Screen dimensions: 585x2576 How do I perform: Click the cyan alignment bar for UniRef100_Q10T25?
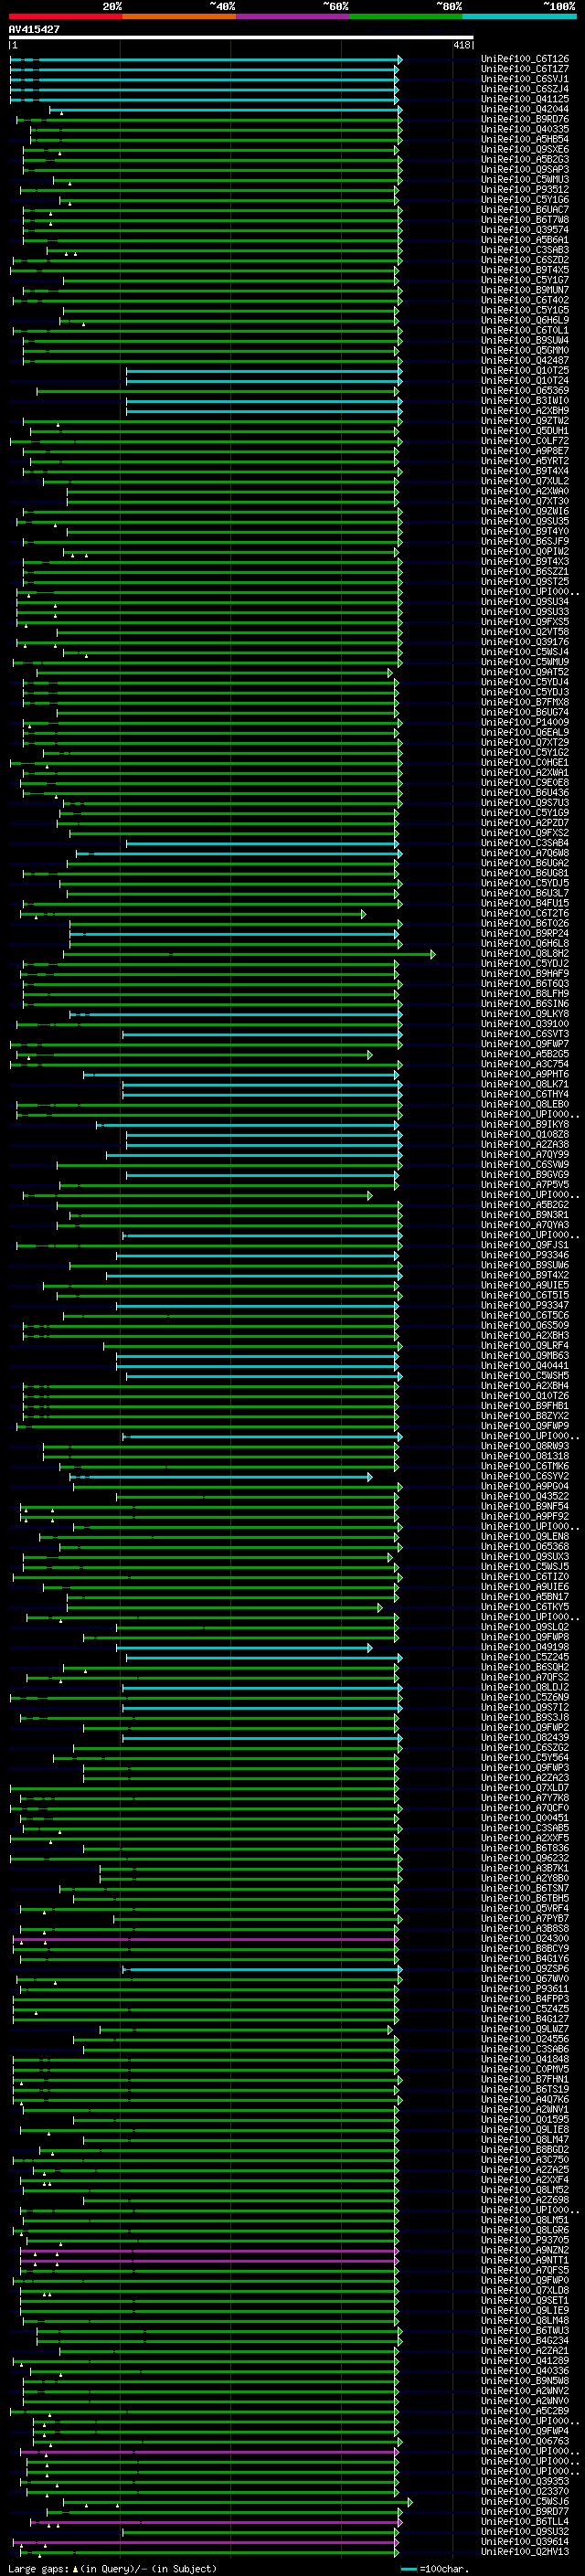tap(264, 371)
